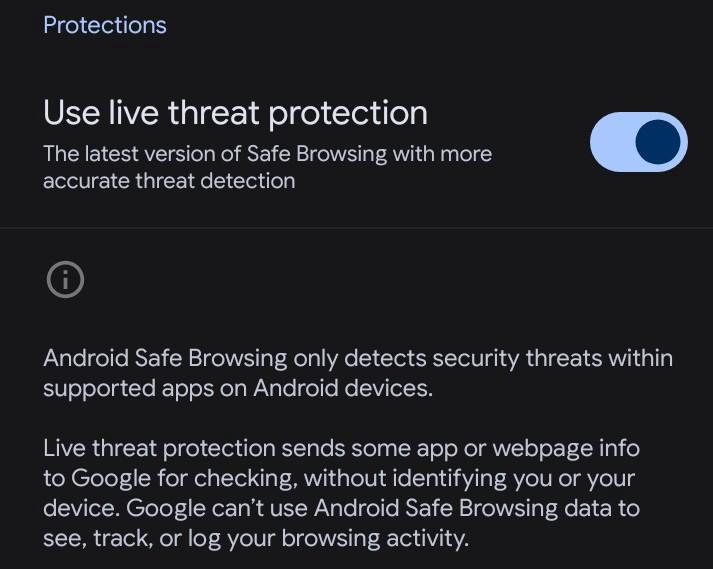Click the divider line below the toggle row
This screenshot has width=713, height=569.
[x=356, y=228]
